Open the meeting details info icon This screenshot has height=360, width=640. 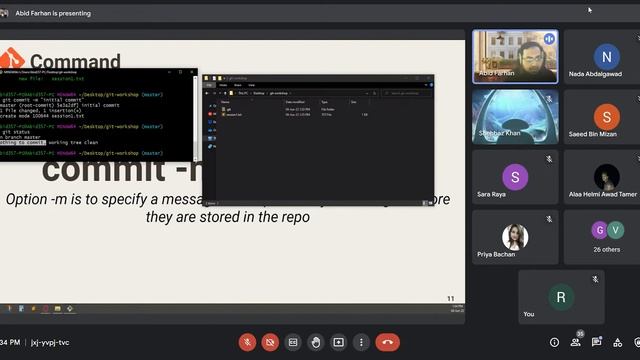coord(554,342)
